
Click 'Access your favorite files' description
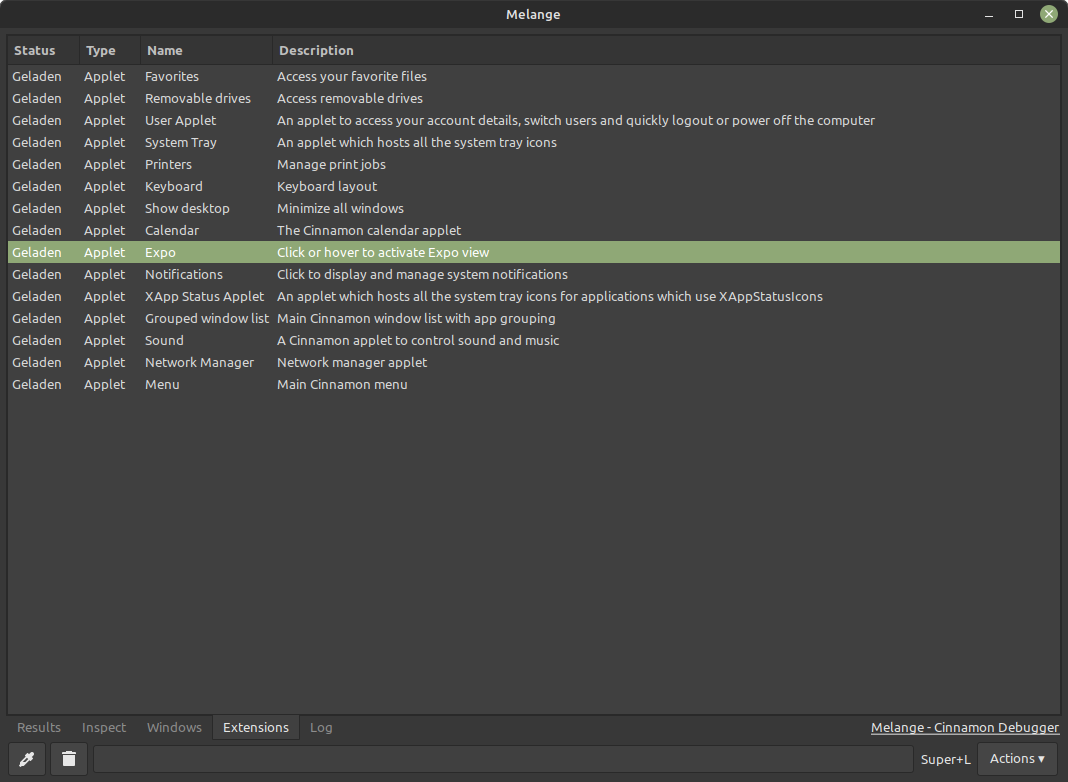351,77
